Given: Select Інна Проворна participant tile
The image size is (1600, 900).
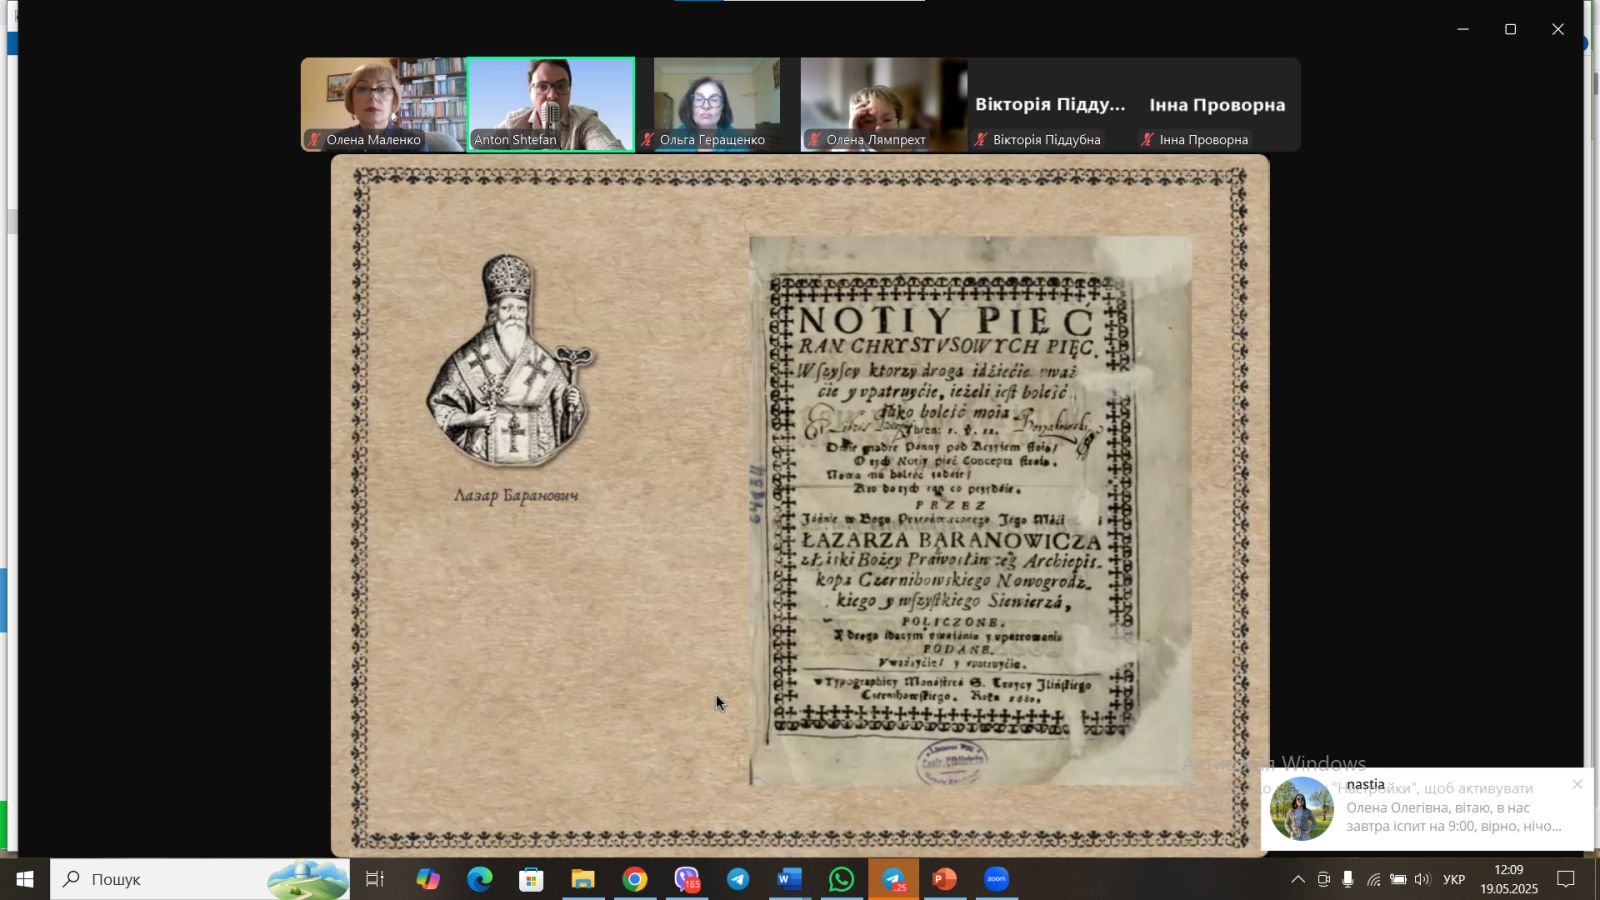Looking at the screenshot, I should click(1217, 104).
